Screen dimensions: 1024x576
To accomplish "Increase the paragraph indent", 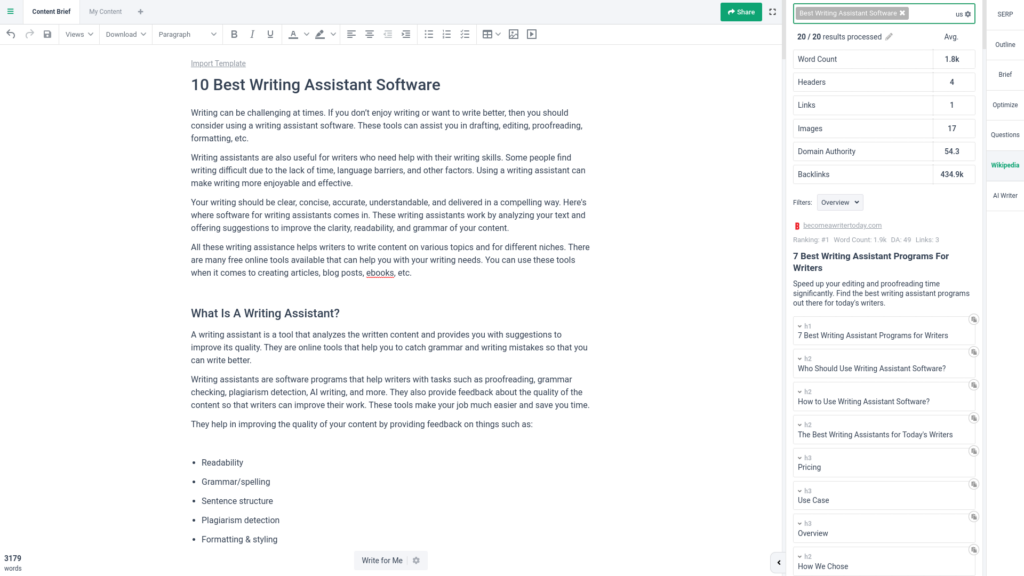I will pyautogui.click(x=406, y=34).
